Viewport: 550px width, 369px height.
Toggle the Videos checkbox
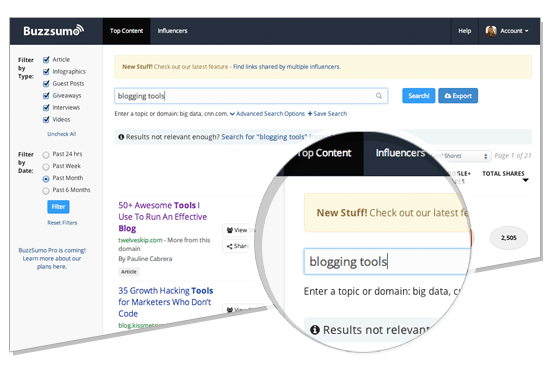pyautogui.click(x=46, y=120)
